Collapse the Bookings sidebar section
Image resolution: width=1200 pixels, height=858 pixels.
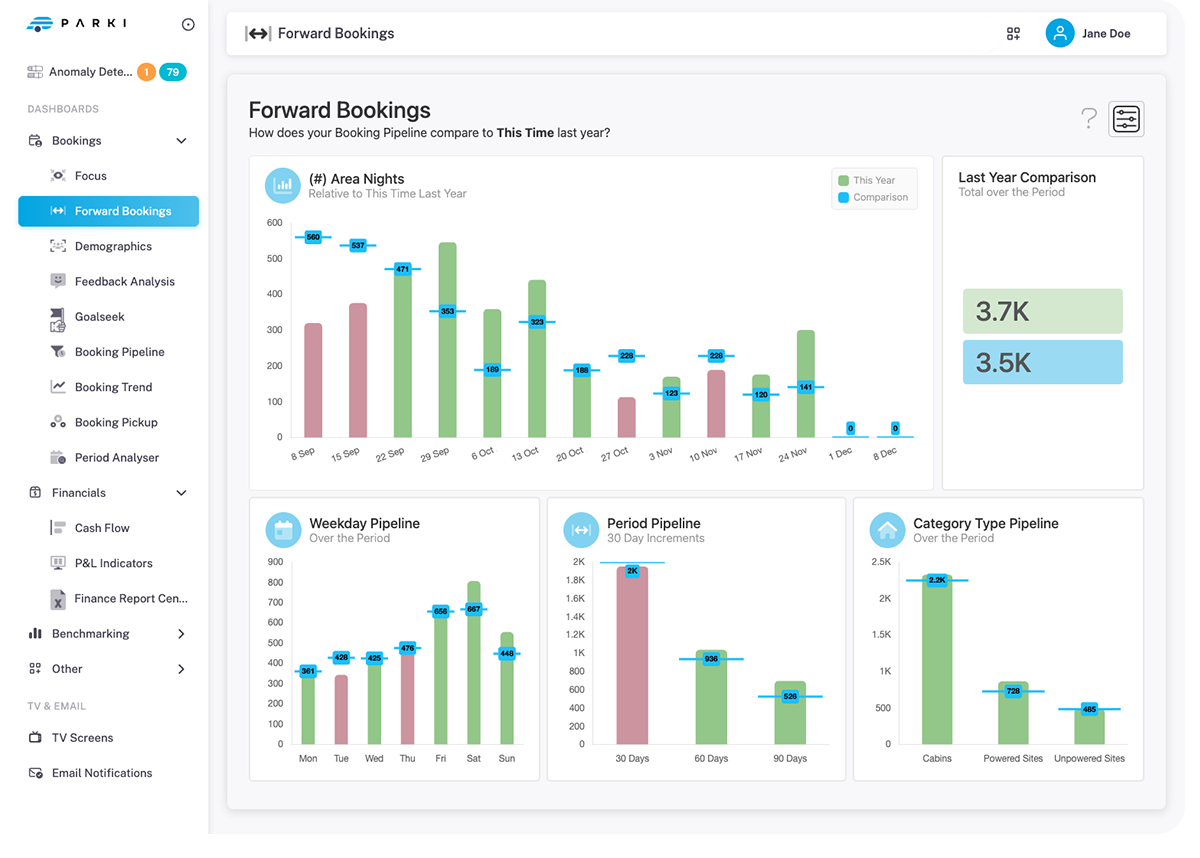pyautogui.click(x=181, y=141)
